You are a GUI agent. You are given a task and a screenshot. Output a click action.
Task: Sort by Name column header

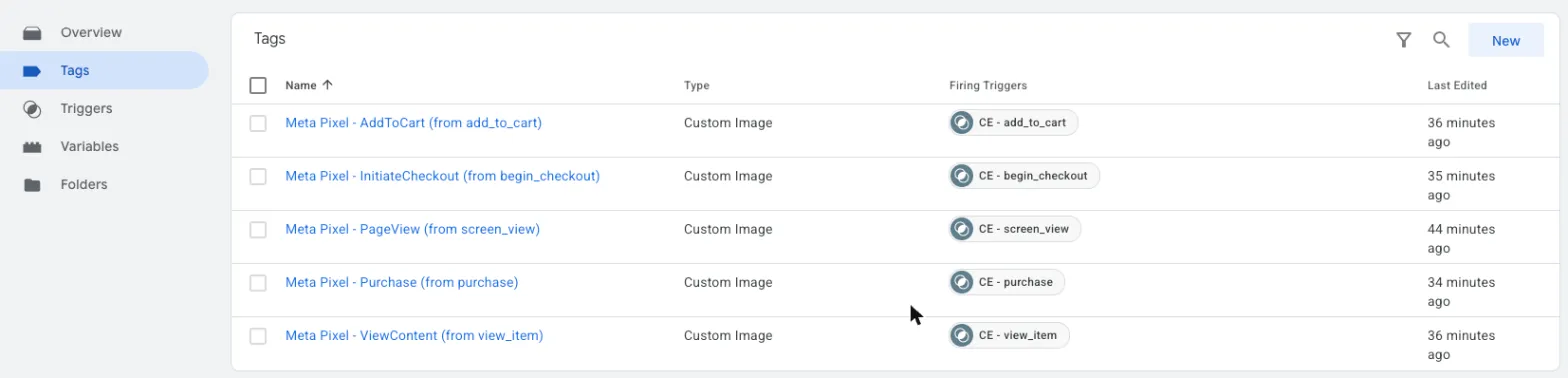click(301, 86)
